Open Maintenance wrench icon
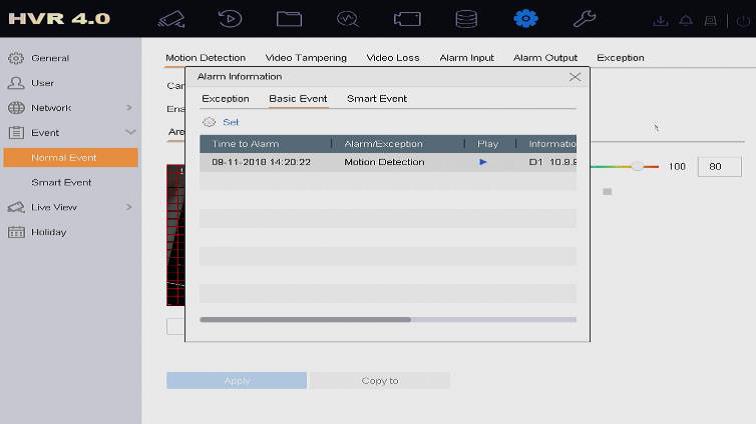Viewport: 756px width, 424px height. [584, 19]
